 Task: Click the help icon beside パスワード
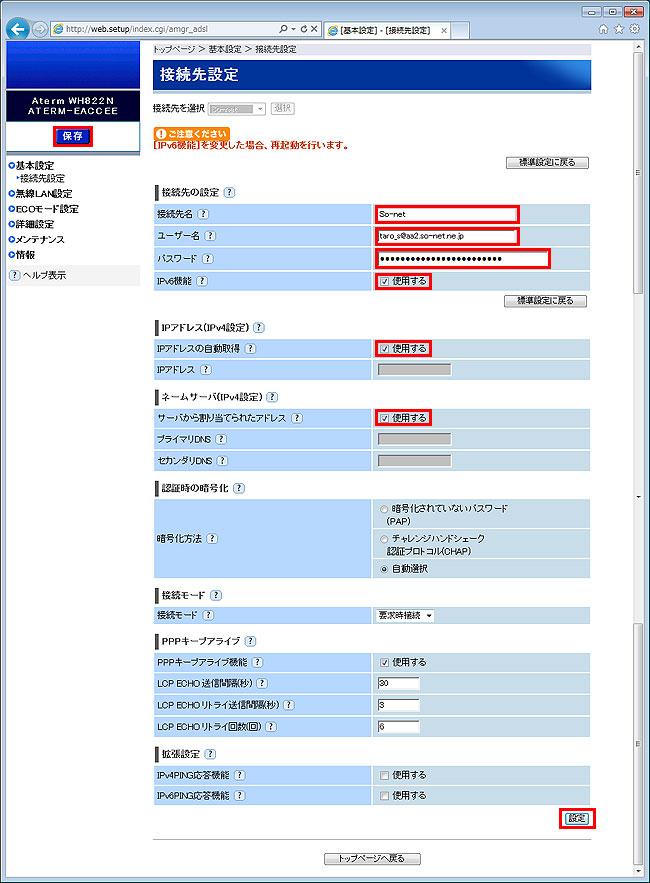pos(203,259)
